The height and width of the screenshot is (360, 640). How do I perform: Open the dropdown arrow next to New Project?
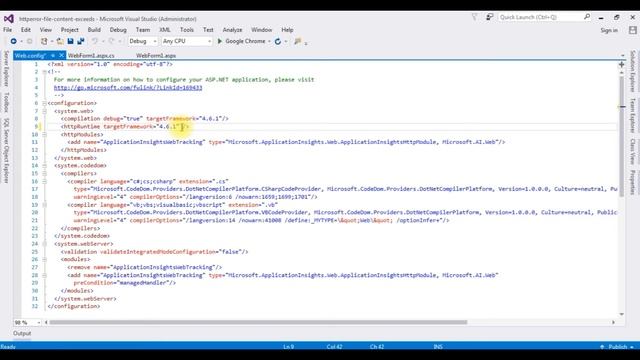pos(51,41)
